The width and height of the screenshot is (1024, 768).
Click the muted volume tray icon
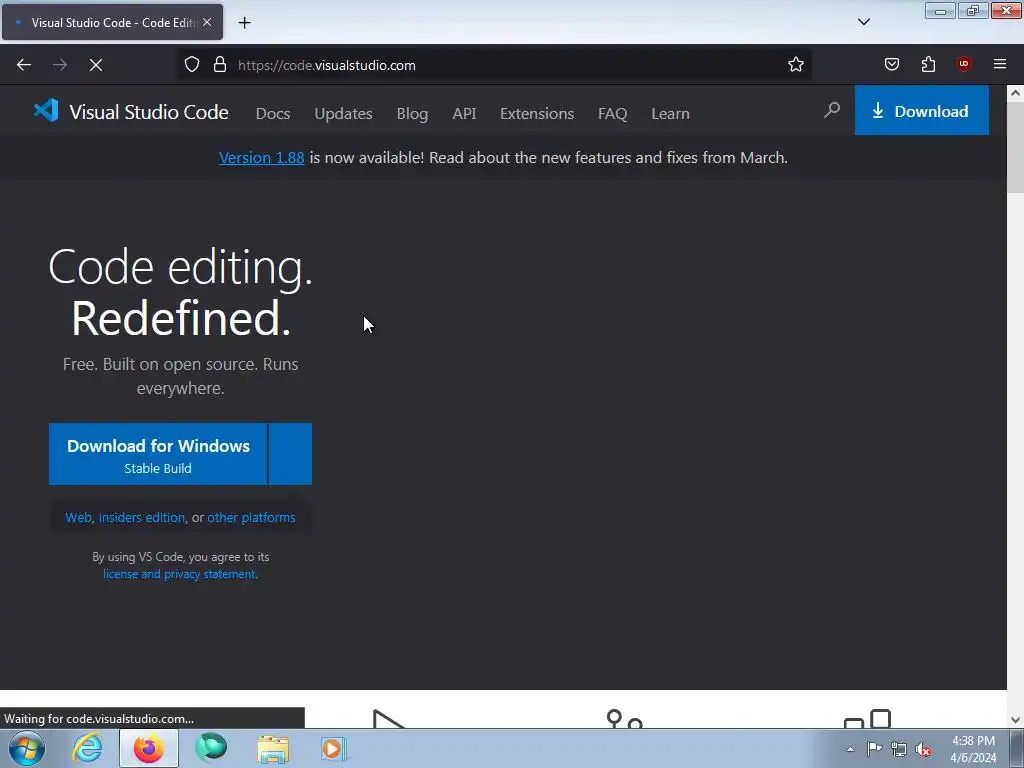tap(923, 750)
